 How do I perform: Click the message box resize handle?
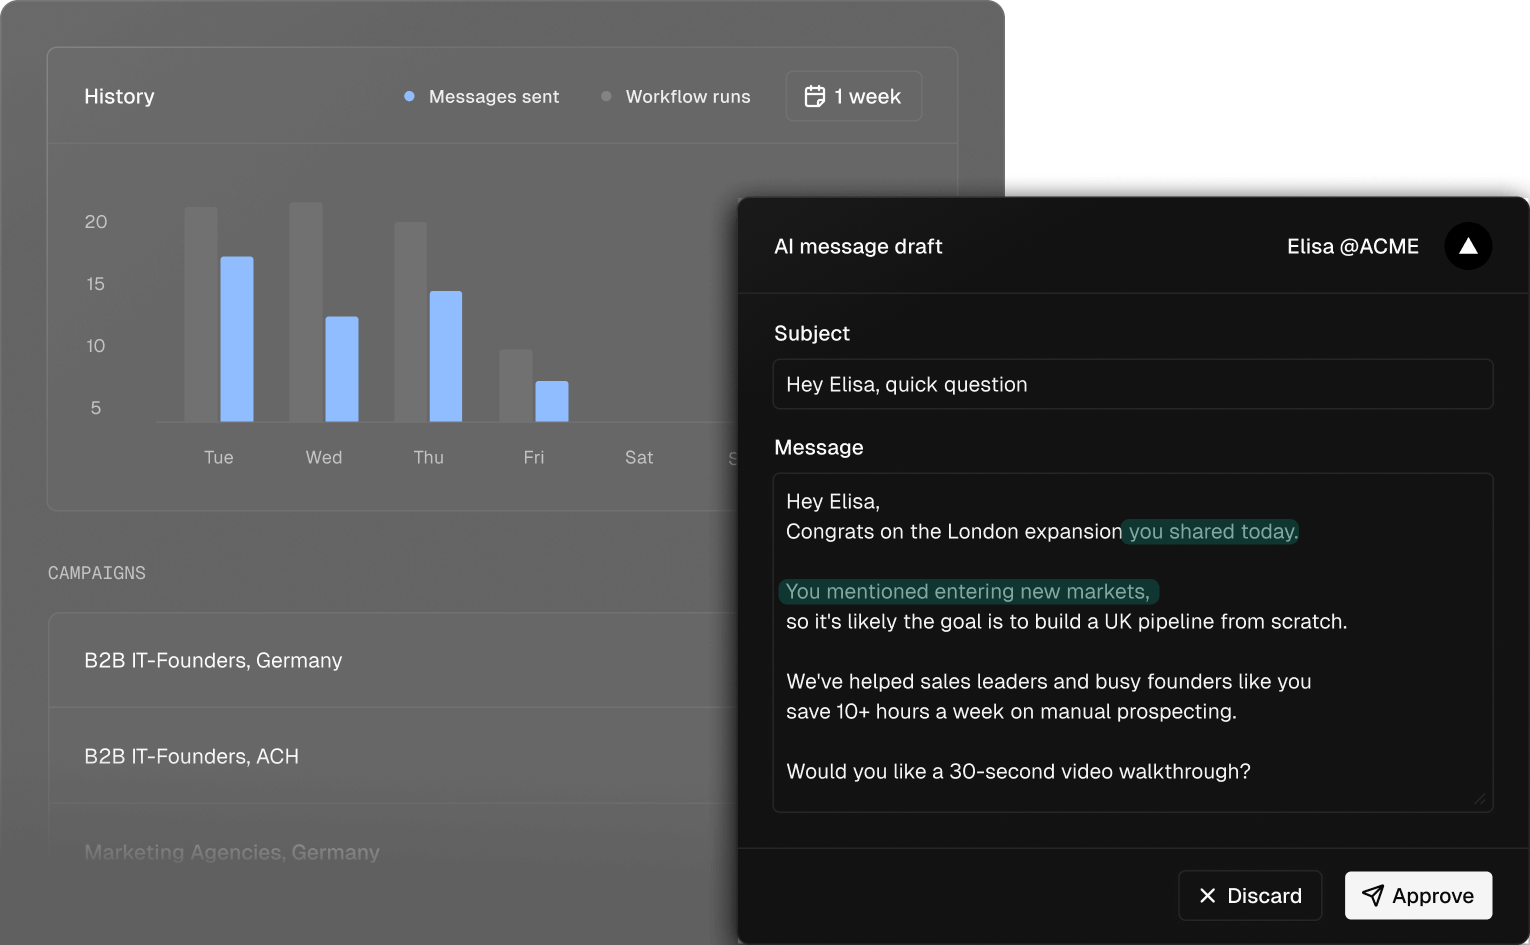point(1479,798)
